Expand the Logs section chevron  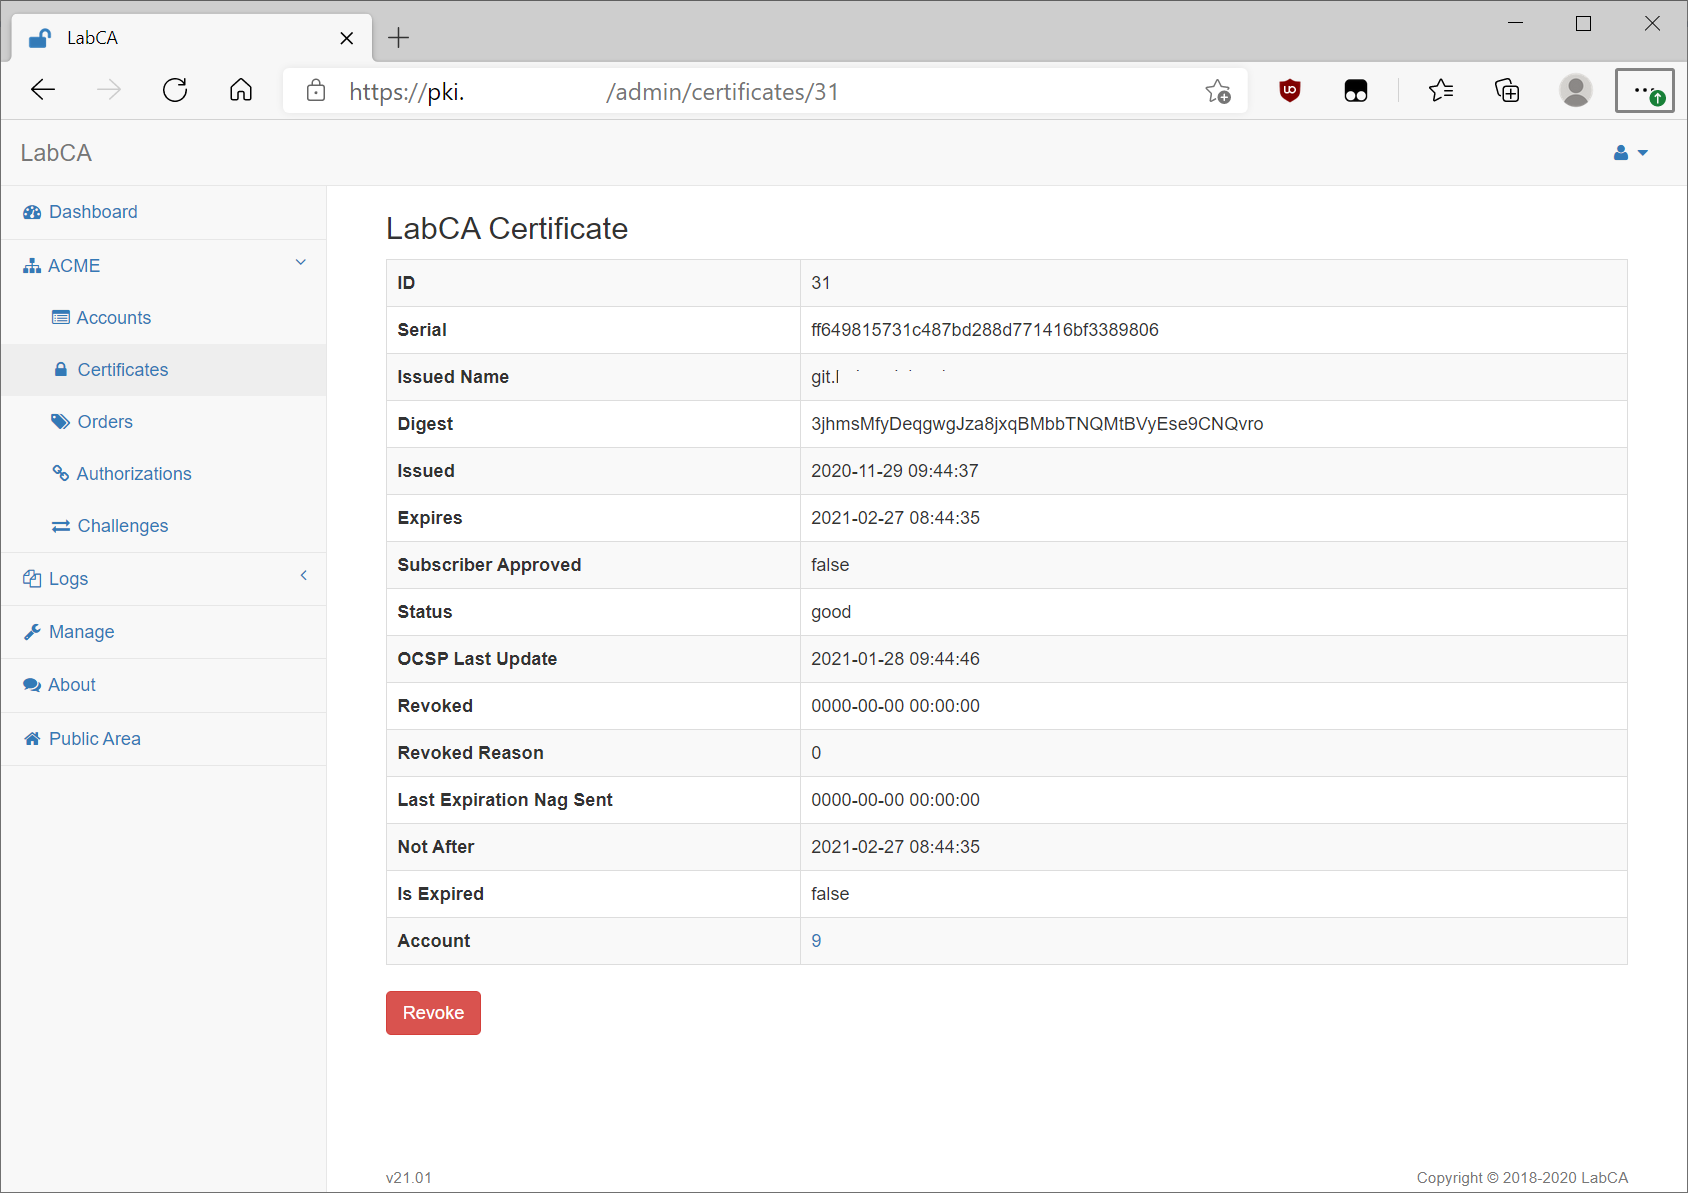click(x=303, y=576)
